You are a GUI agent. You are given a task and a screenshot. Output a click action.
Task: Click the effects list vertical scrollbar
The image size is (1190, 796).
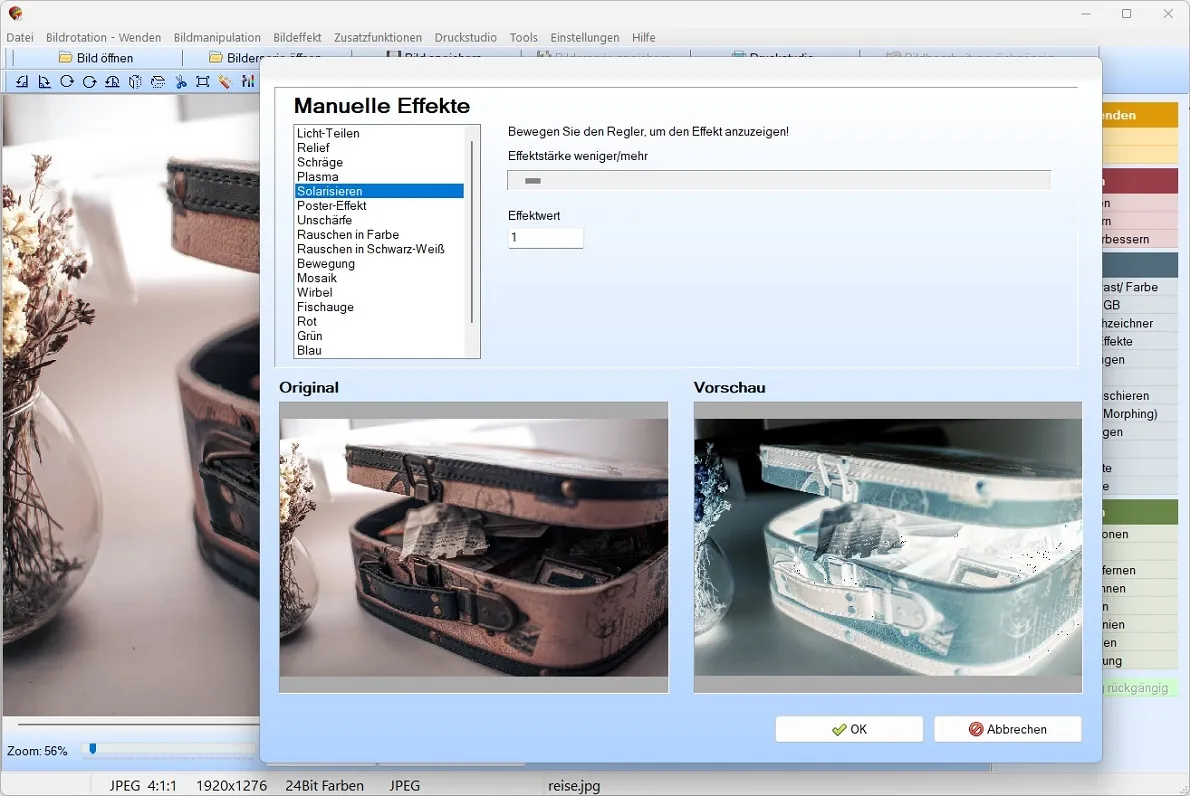[472, 241]
